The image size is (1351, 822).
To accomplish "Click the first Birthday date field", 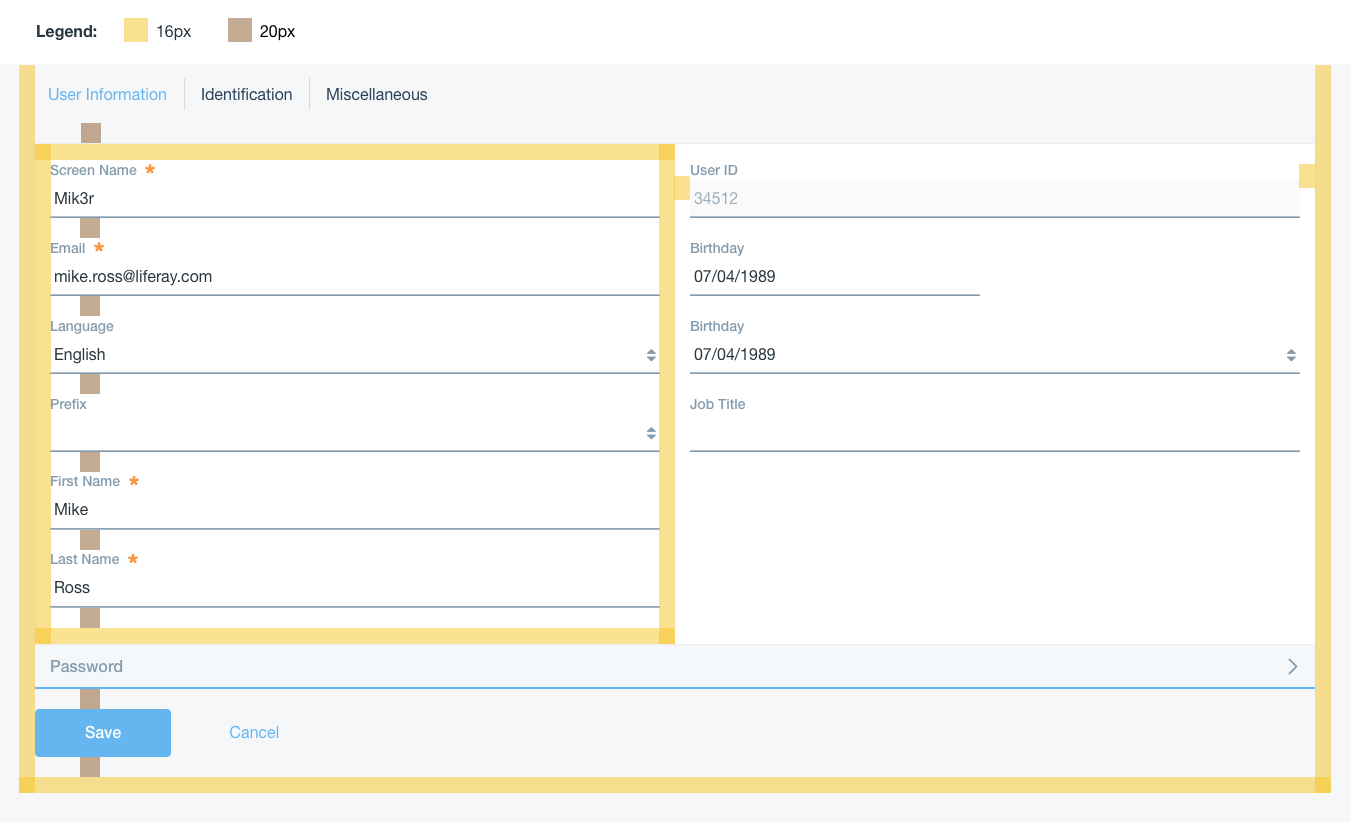I will 834,276.
